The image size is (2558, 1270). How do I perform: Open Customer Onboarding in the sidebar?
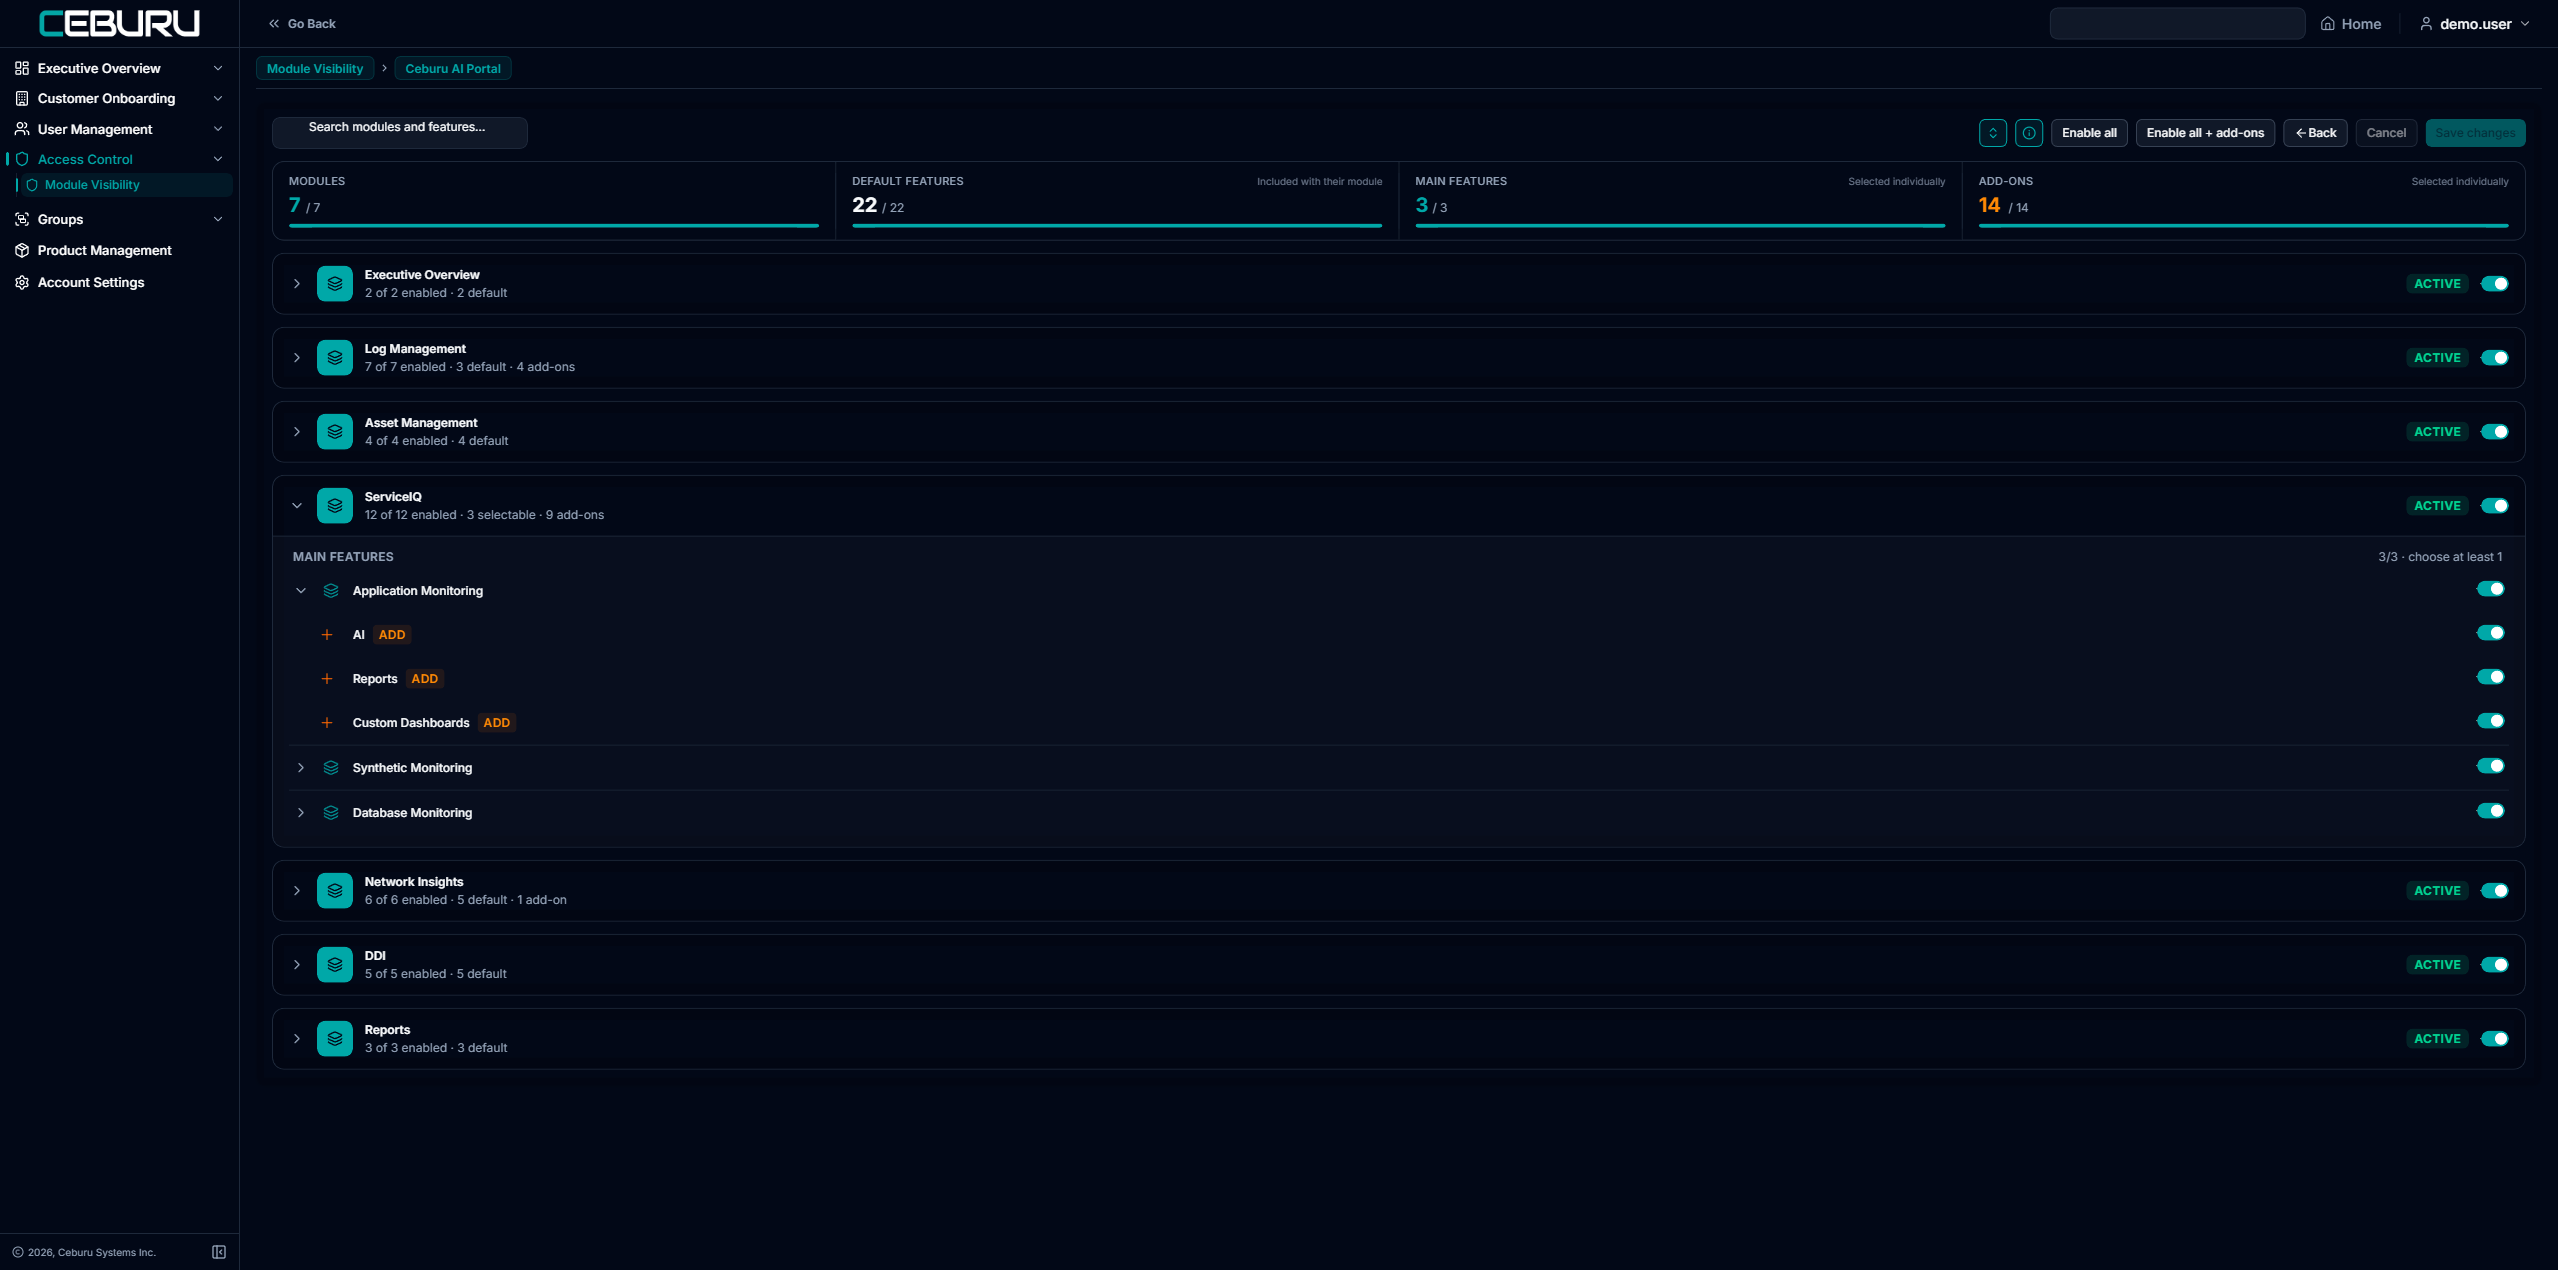point(119,98)
